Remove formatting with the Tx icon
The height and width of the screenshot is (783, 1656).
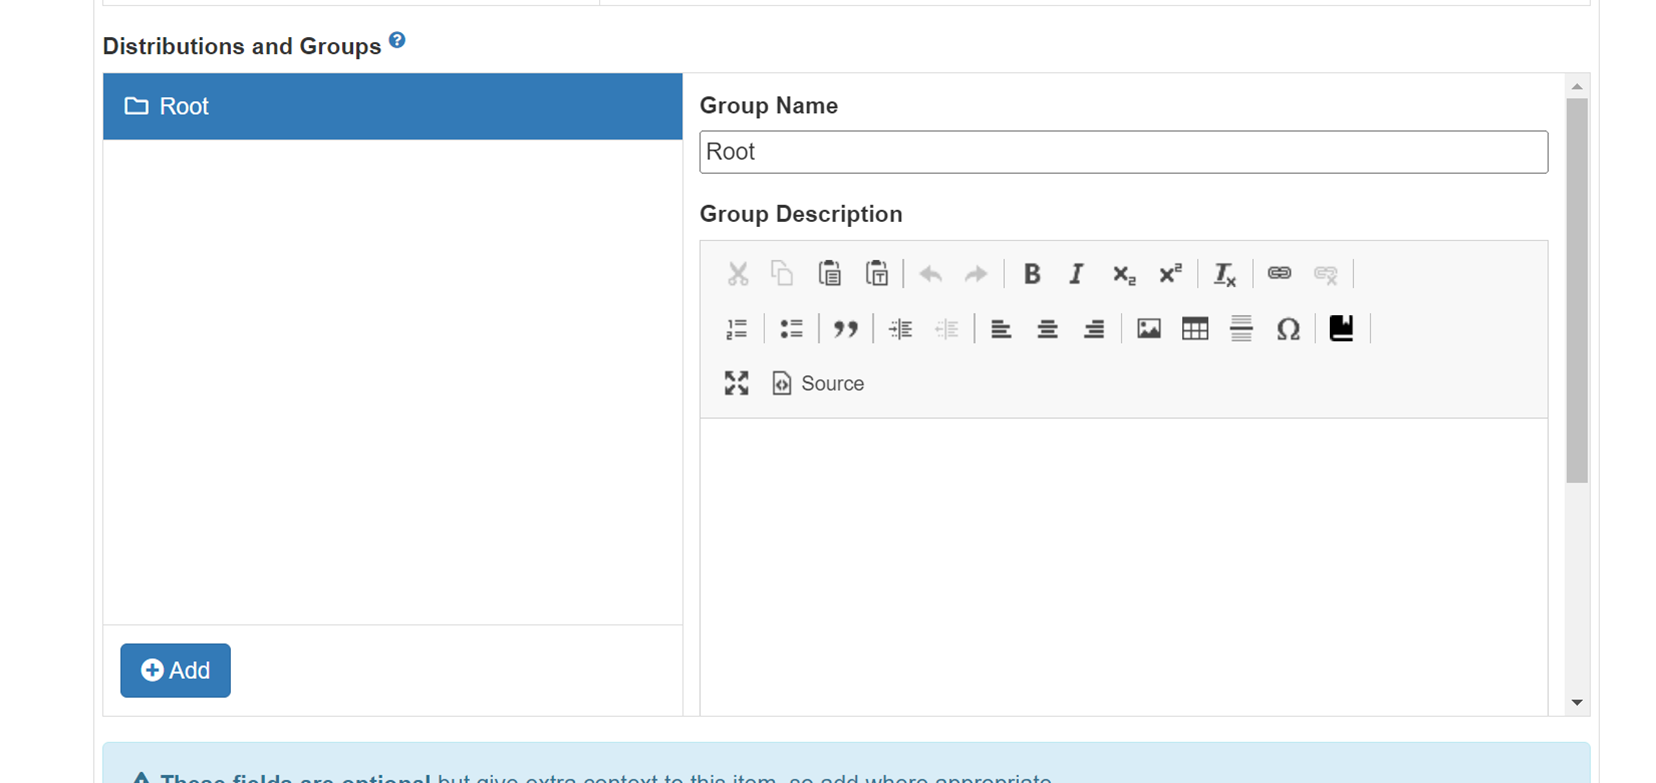point(1224,274)
